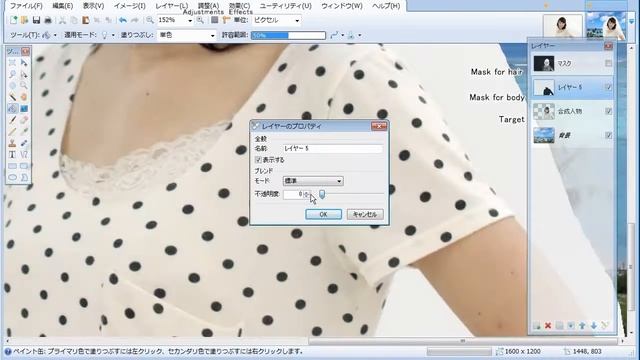640x360 pixels.
Task: Click the Open file toolbar icon
Action: [24, 20]
